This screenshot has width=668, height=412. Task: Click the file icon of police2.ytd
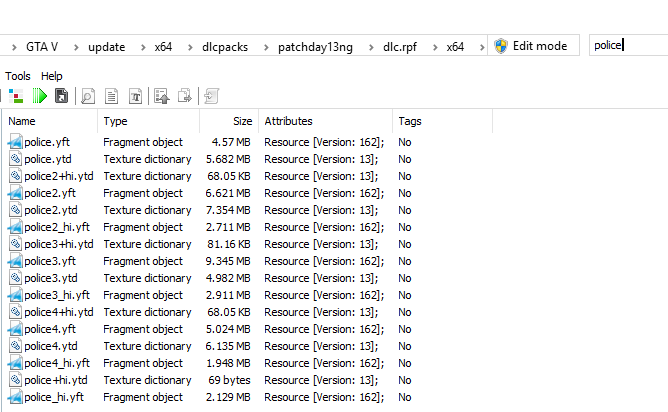click(x=15, y=210)
